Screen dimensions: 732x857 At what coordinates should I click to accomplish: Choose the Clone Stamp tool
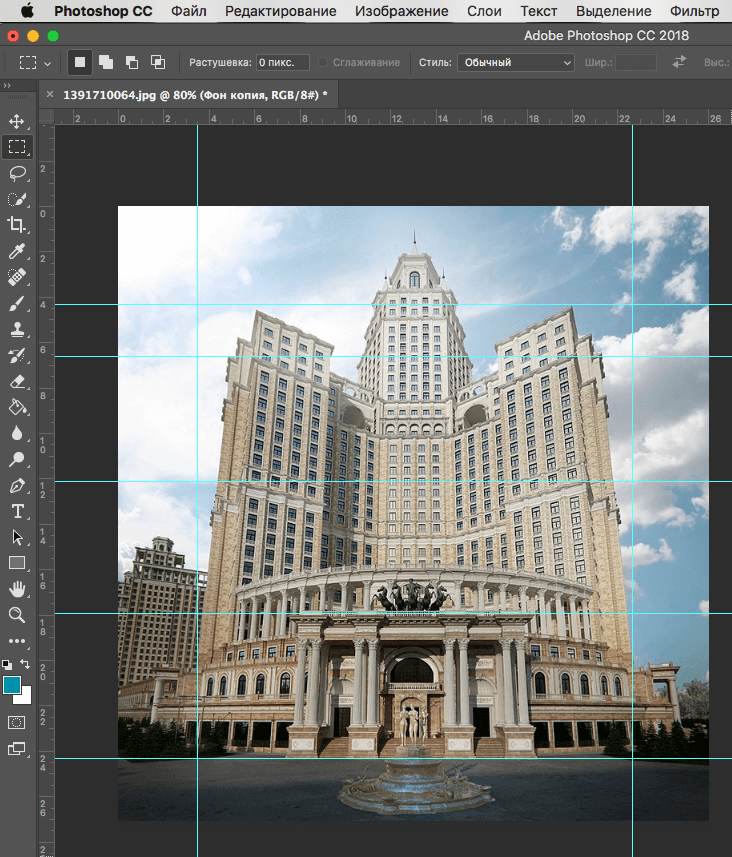click(17, 329)
